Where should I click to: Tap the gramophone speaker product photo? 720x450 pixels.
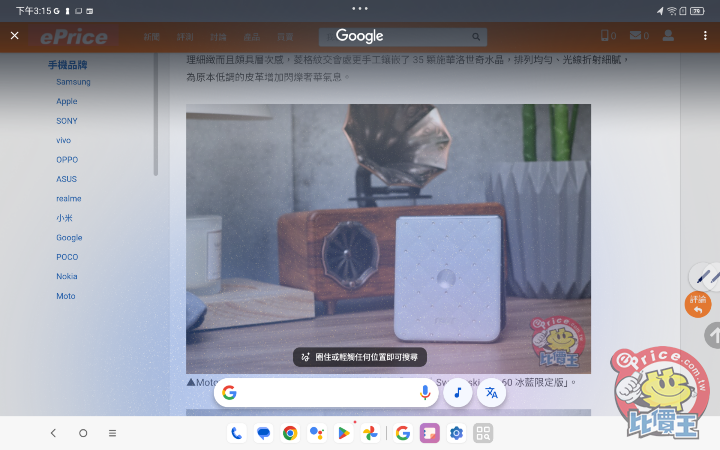pyautogui.click(x=388, y=239)
